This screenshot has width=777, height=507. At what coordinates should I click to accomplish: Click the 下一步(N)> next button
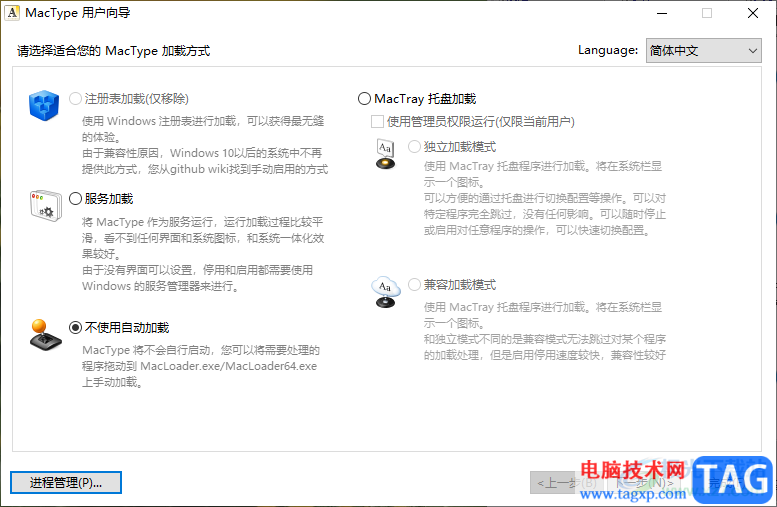(x=645, y=482)
